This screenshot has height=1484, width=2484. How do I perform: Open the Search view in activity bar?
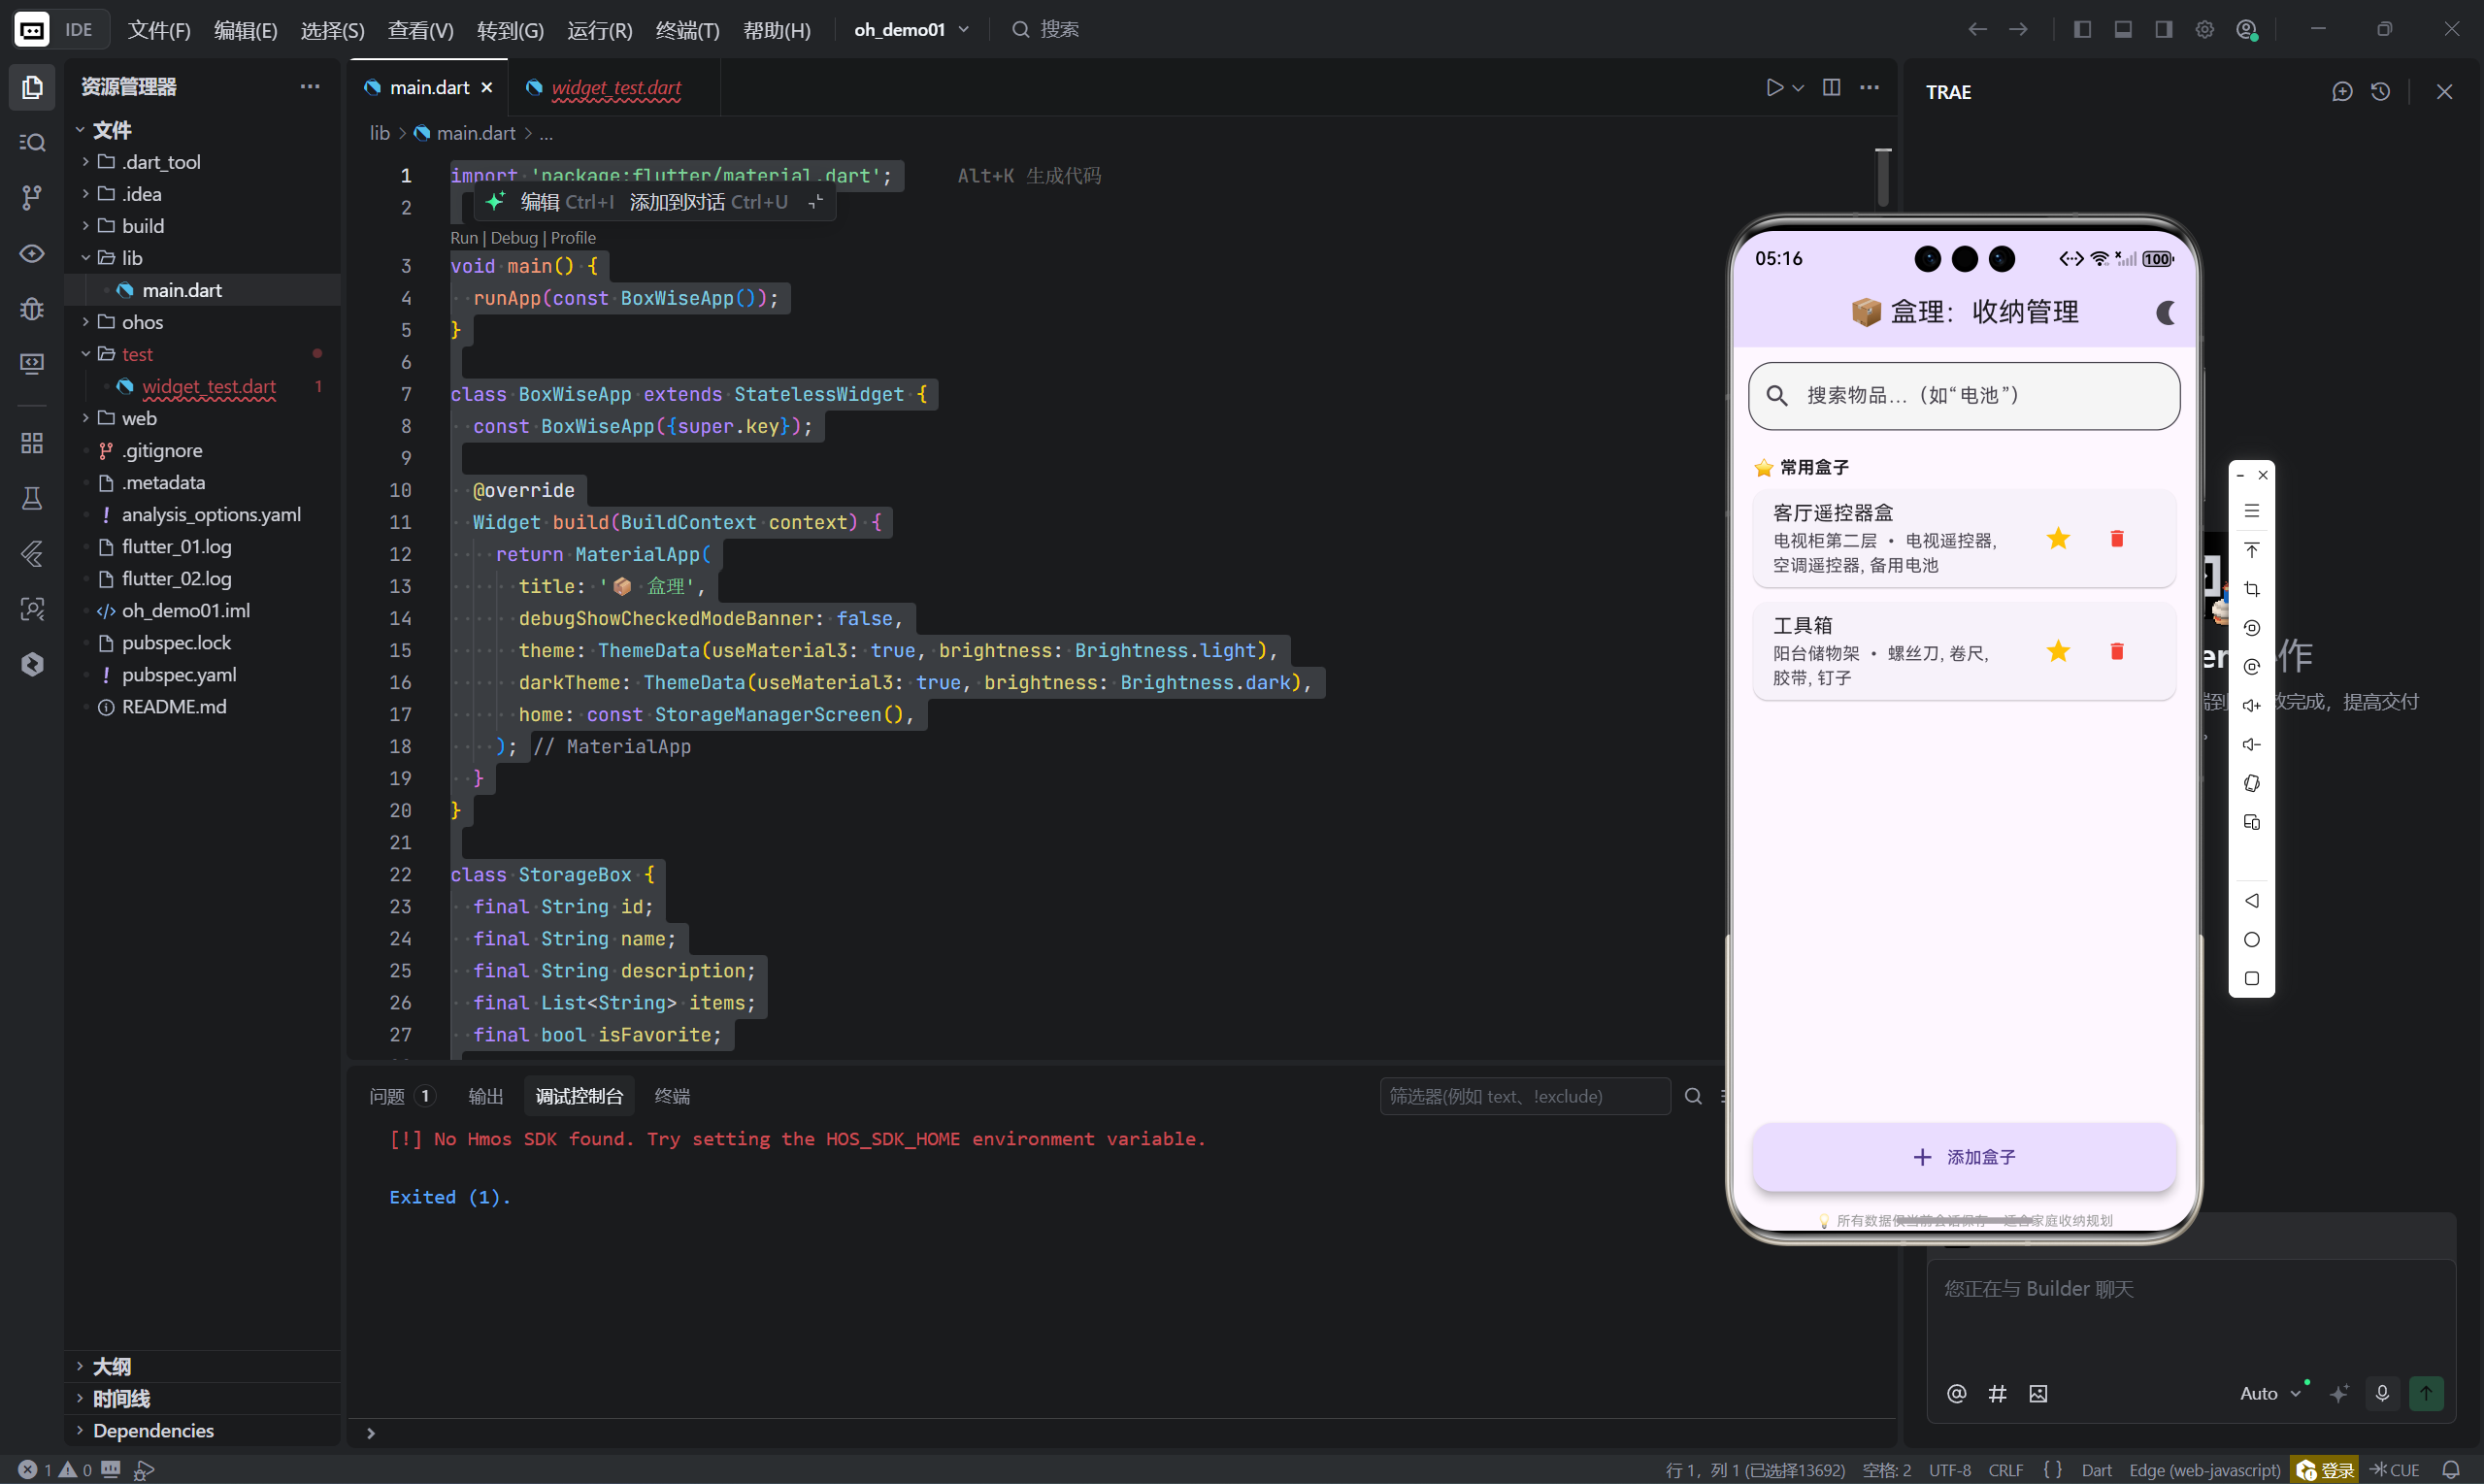[32, 143]
